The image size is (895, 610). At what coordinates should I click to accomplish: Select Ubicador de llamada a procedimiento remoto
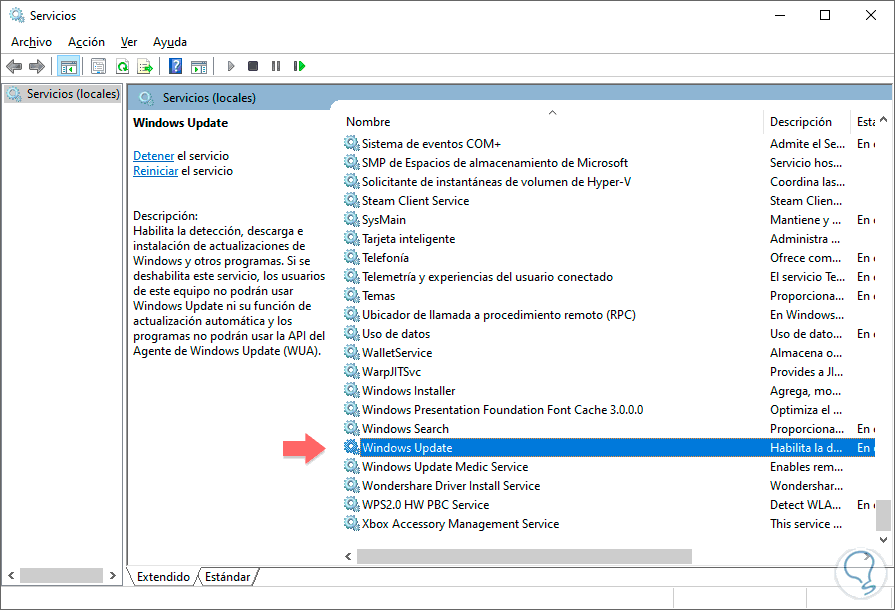(609, 314)
